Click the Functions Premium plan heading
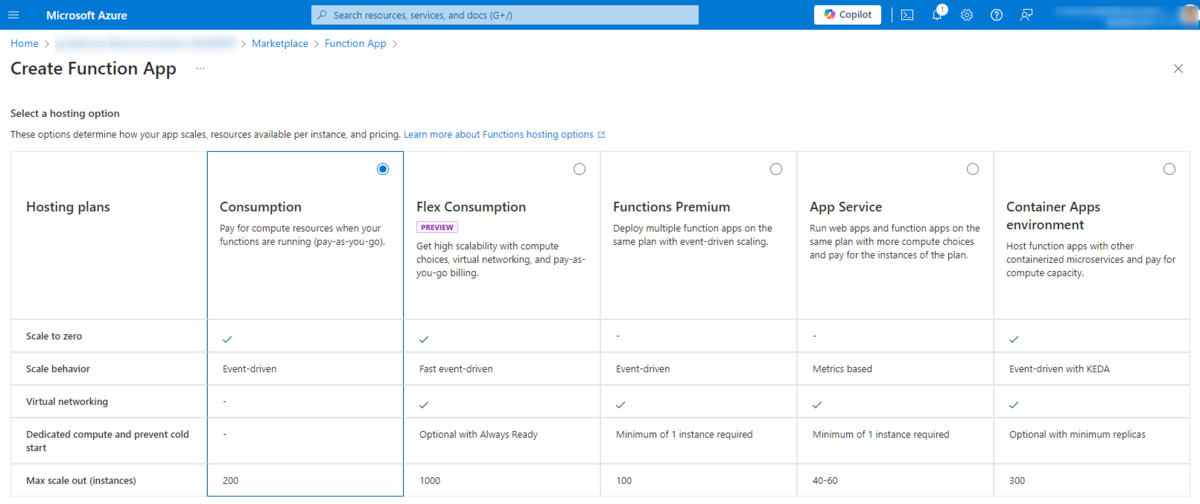This screenshot has width=1200, height=504. pyautogui.click(x=671, y=207)
